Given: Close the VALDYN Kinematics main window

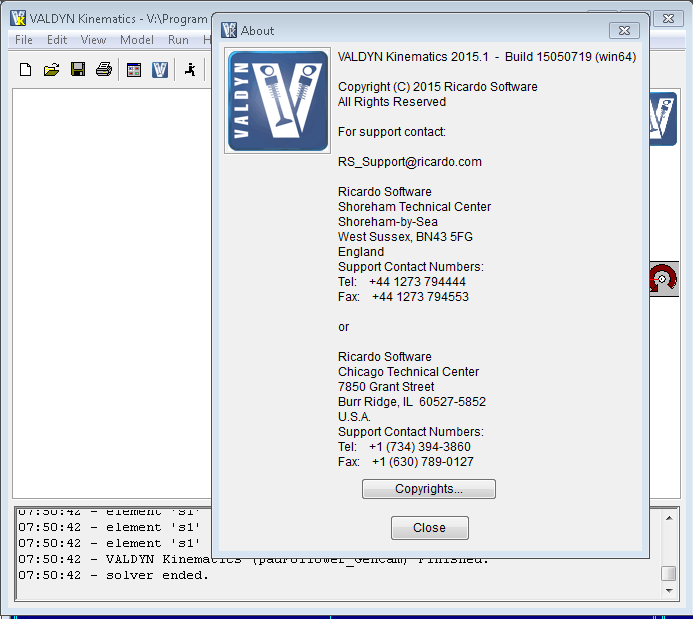Looking at the screenshot, I should pos(668,19).
